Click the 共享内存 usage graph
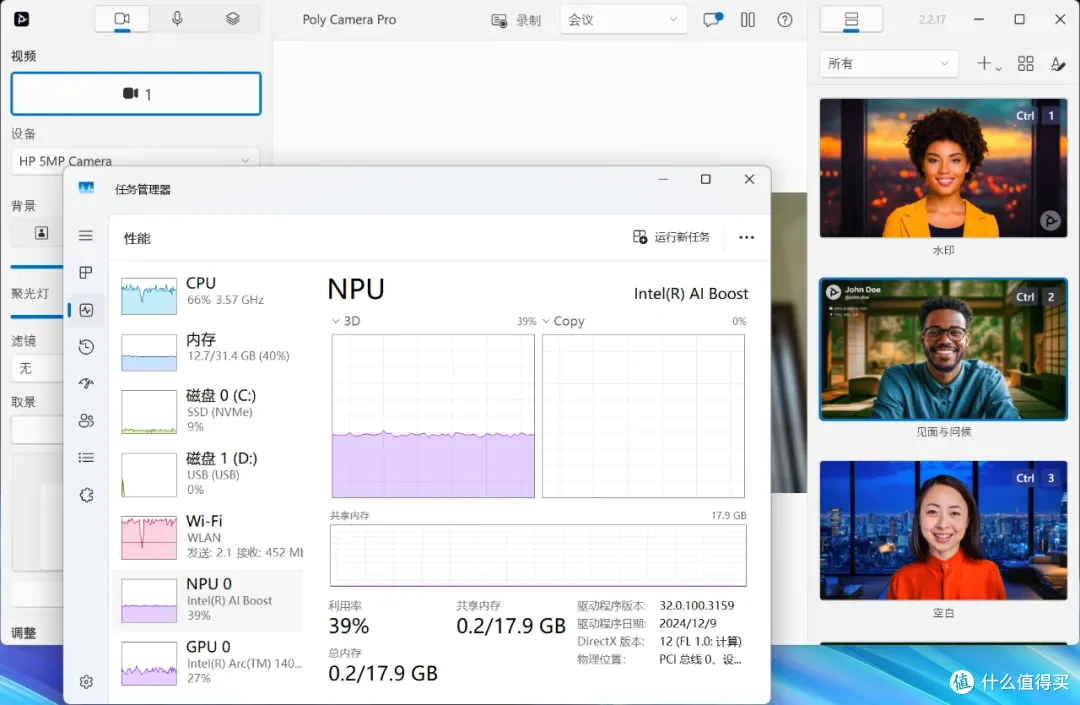Image resolution: width=1080 pixels, height=705 pixels. [x=538, y=555]
